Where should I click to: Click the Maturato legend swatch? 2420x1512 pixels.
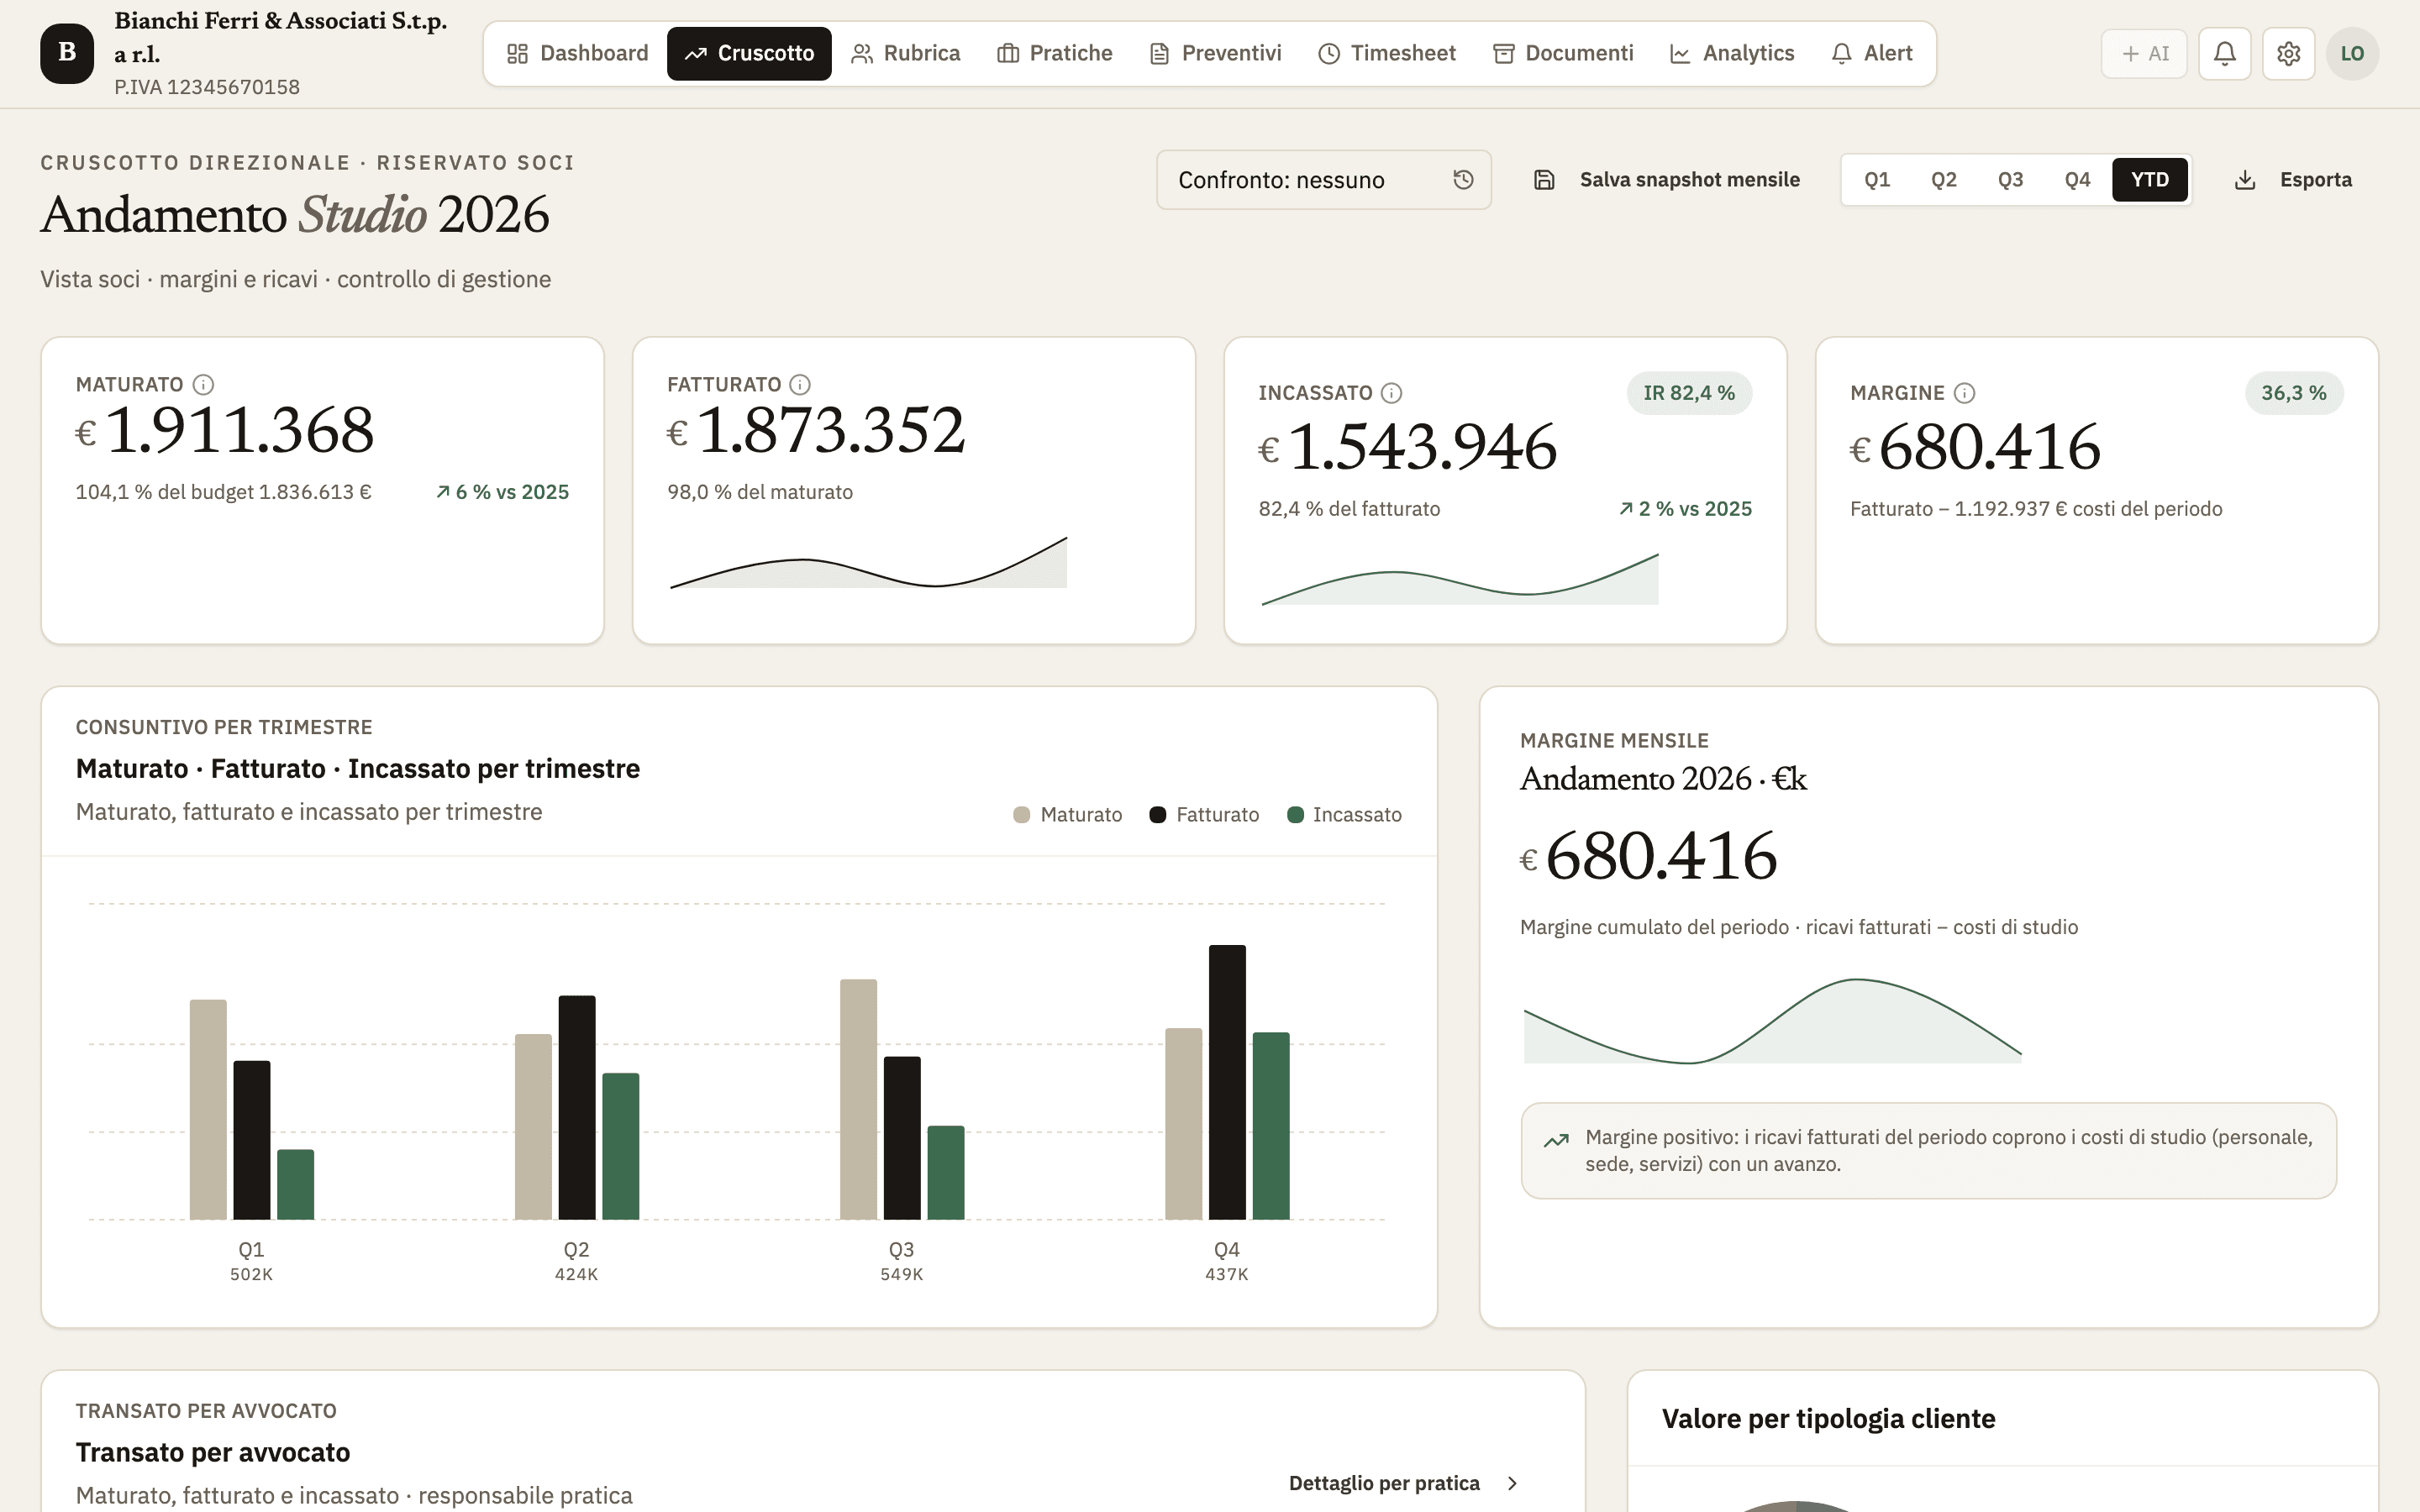pyautogui.click(x=1021, y=815)
